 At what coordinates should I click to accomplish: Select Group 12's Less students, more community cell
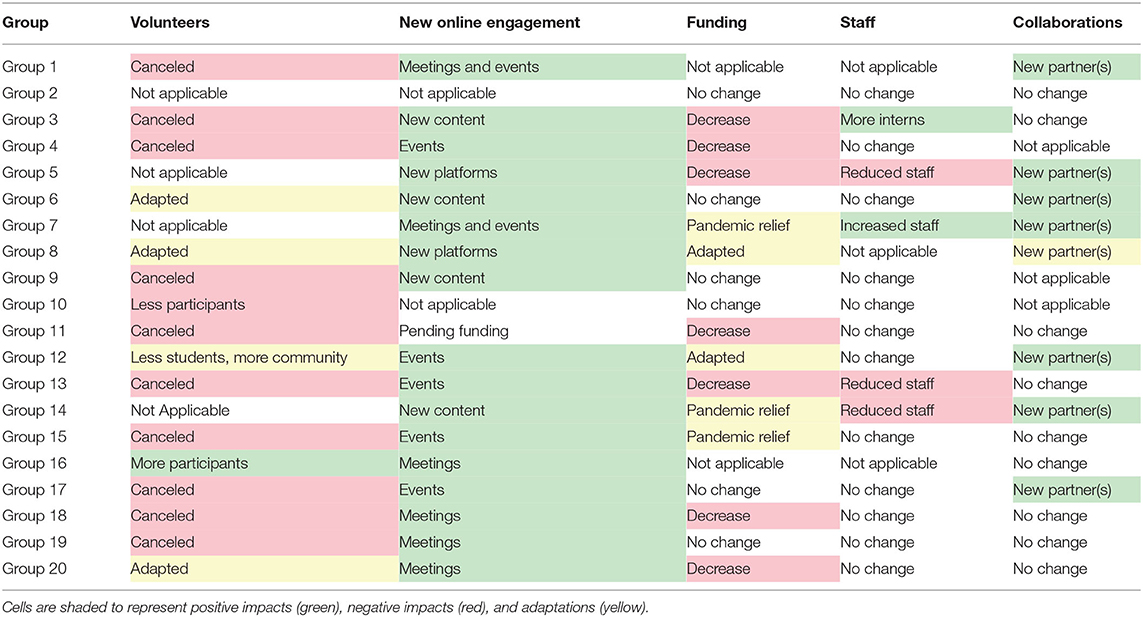click(x=265, y=357)
